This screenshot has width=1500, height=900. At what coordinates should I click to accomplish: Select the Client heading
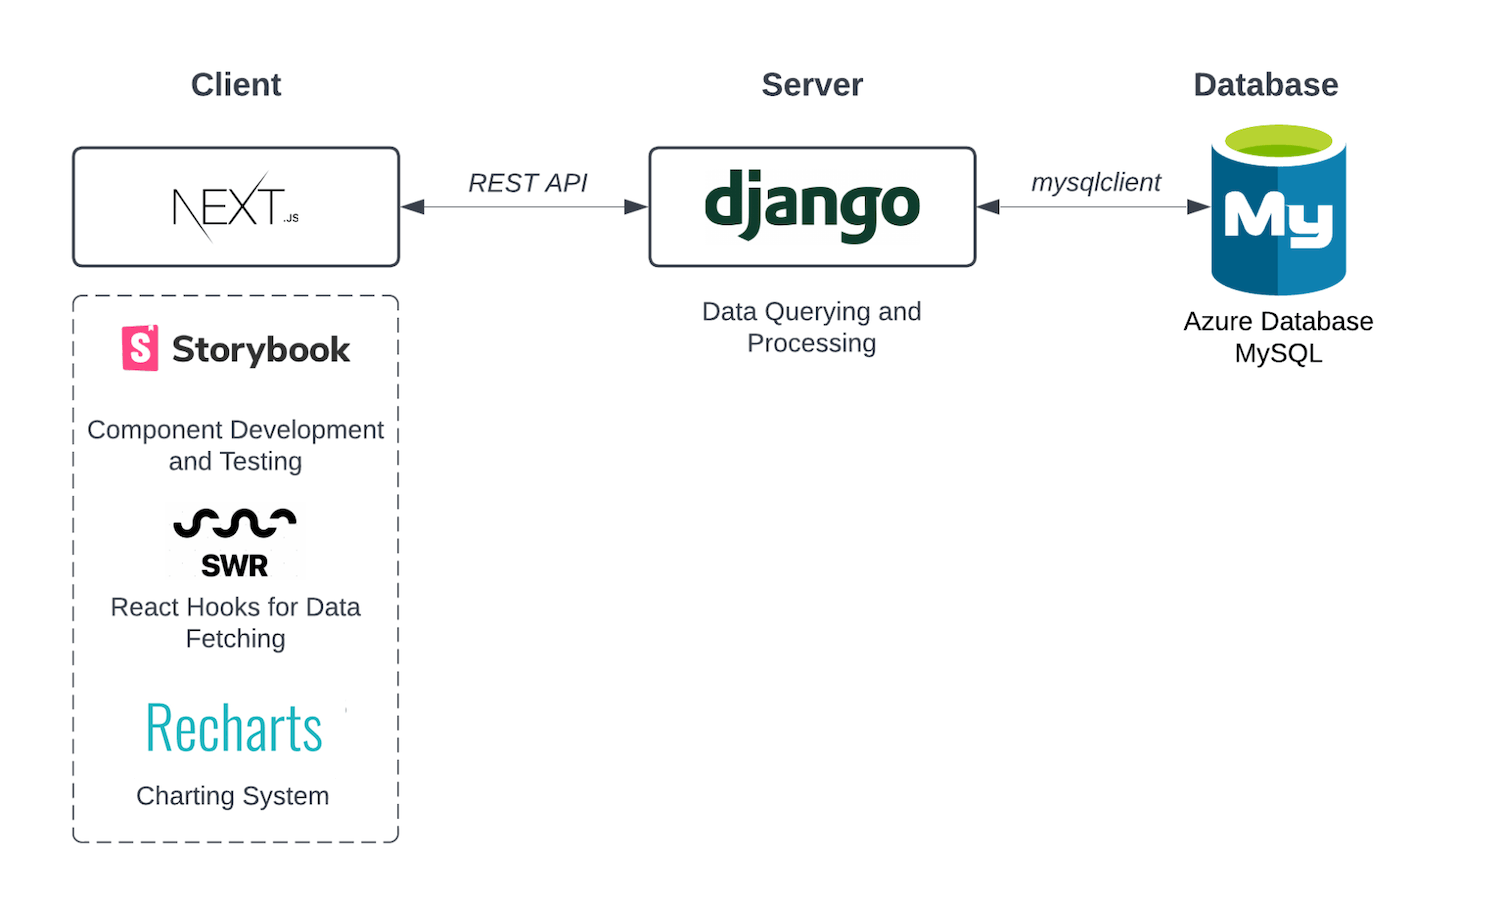click(x=236, y=85)
